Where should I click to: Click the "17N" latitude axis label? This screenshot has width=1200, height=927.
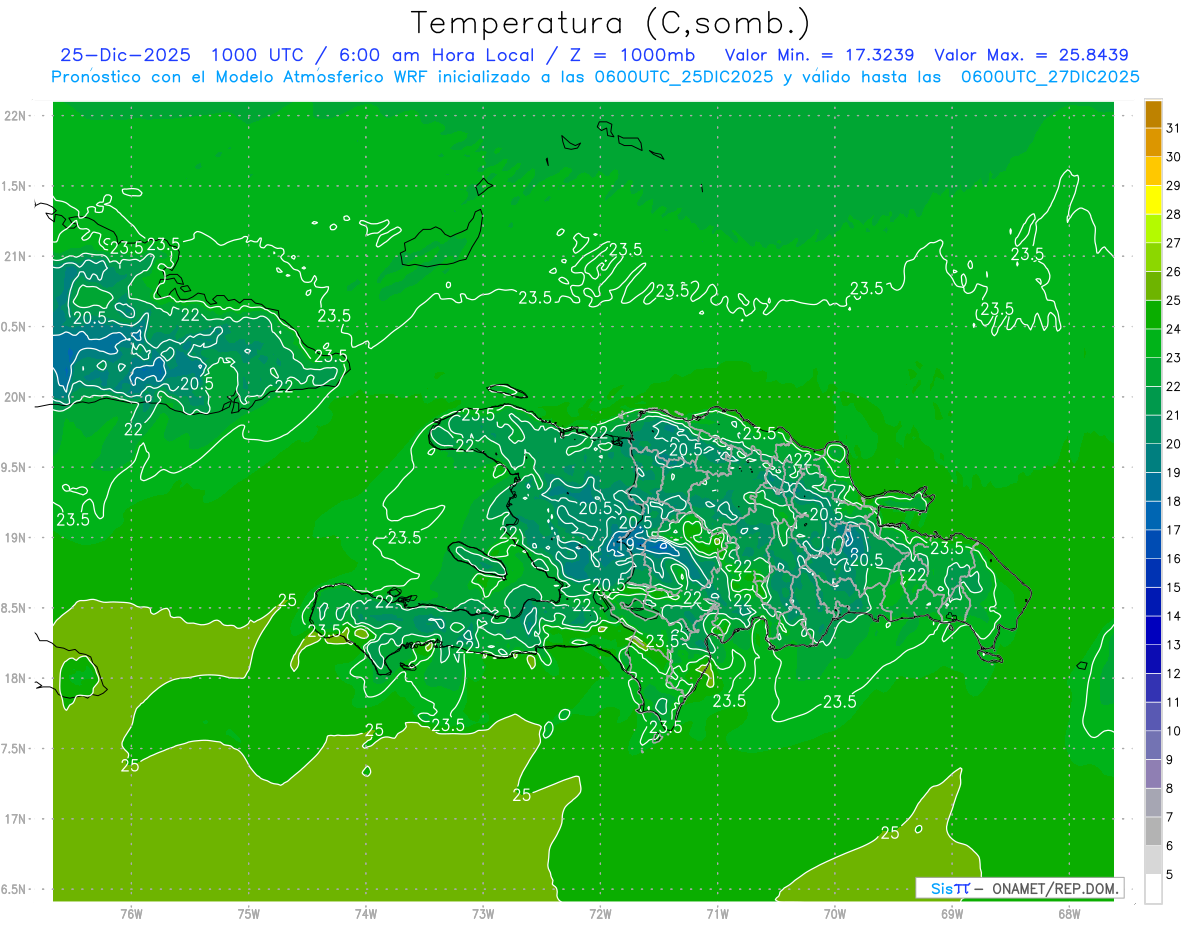pos(16,819)
